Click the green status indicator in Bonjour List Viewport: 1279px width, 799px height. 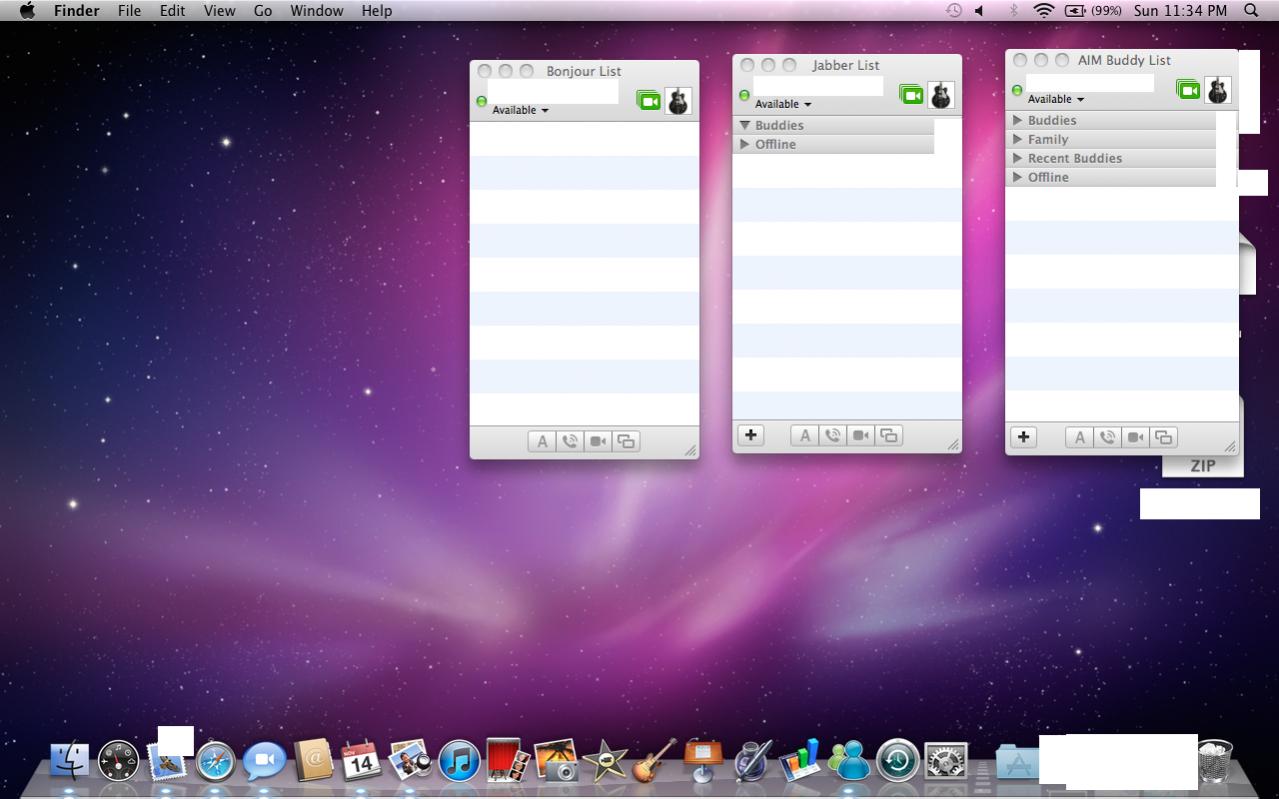(x=481, y=101)
